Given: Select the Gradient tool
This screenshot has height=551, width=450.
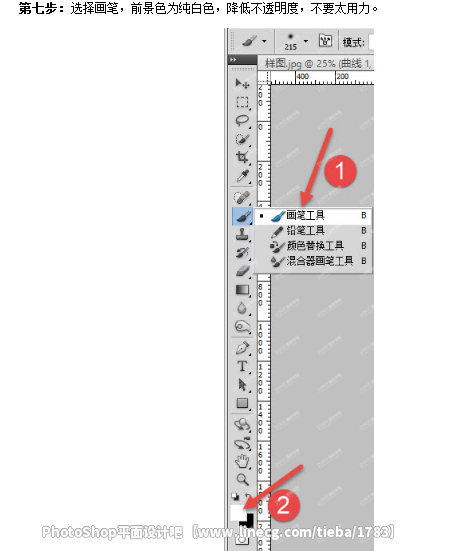Looking at the screenshot, I should coord(242,290).
